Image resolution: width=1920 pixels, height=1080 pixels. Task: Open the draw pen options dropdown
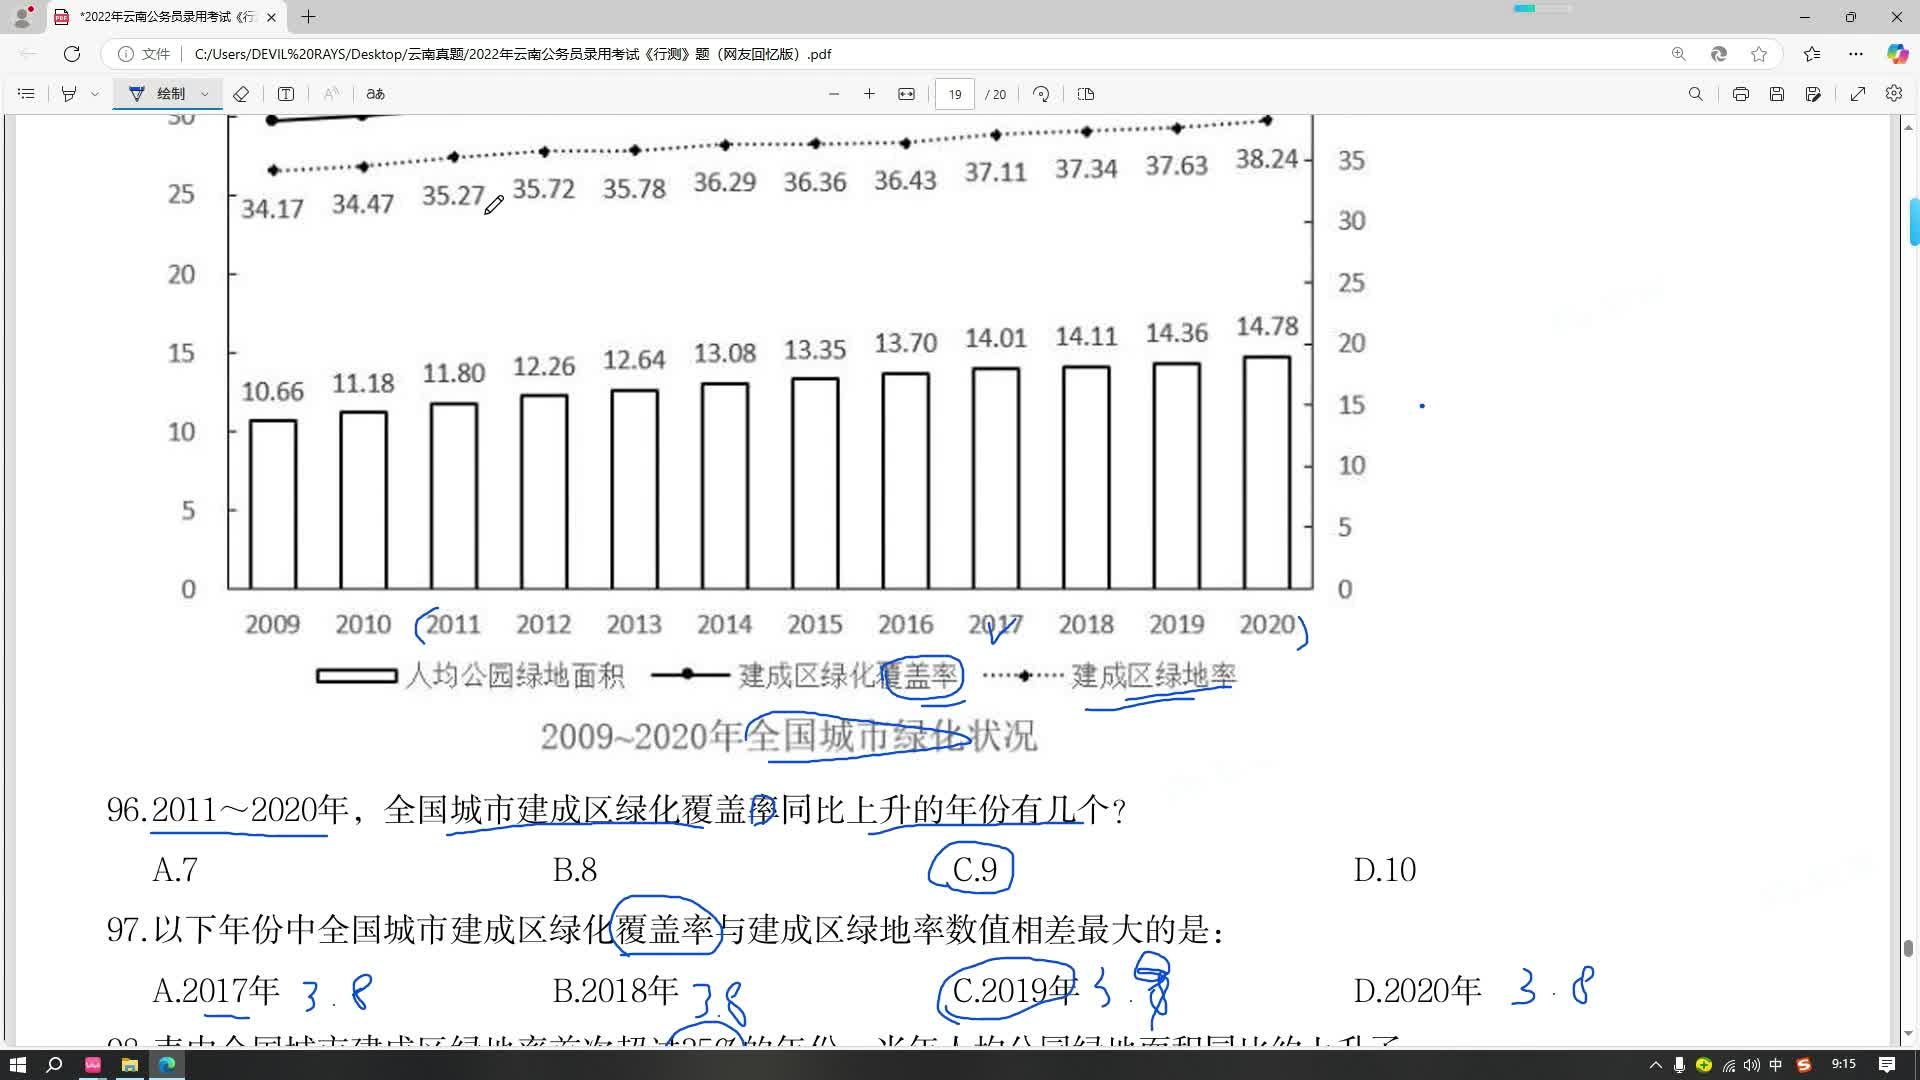coord(204,93)
